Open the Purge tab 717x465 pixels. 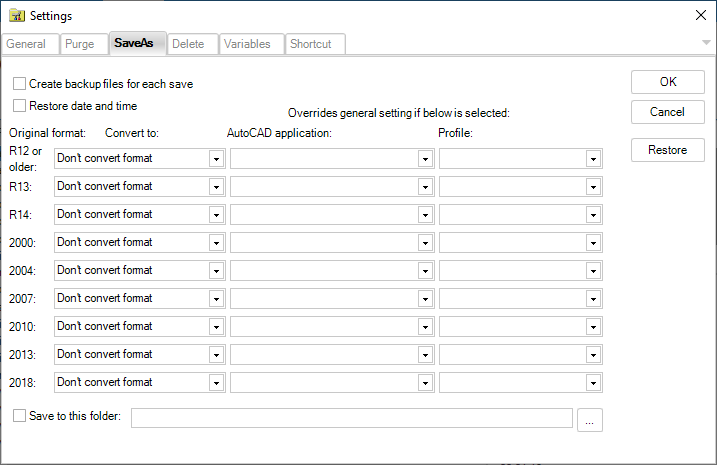tap(80, 44)
